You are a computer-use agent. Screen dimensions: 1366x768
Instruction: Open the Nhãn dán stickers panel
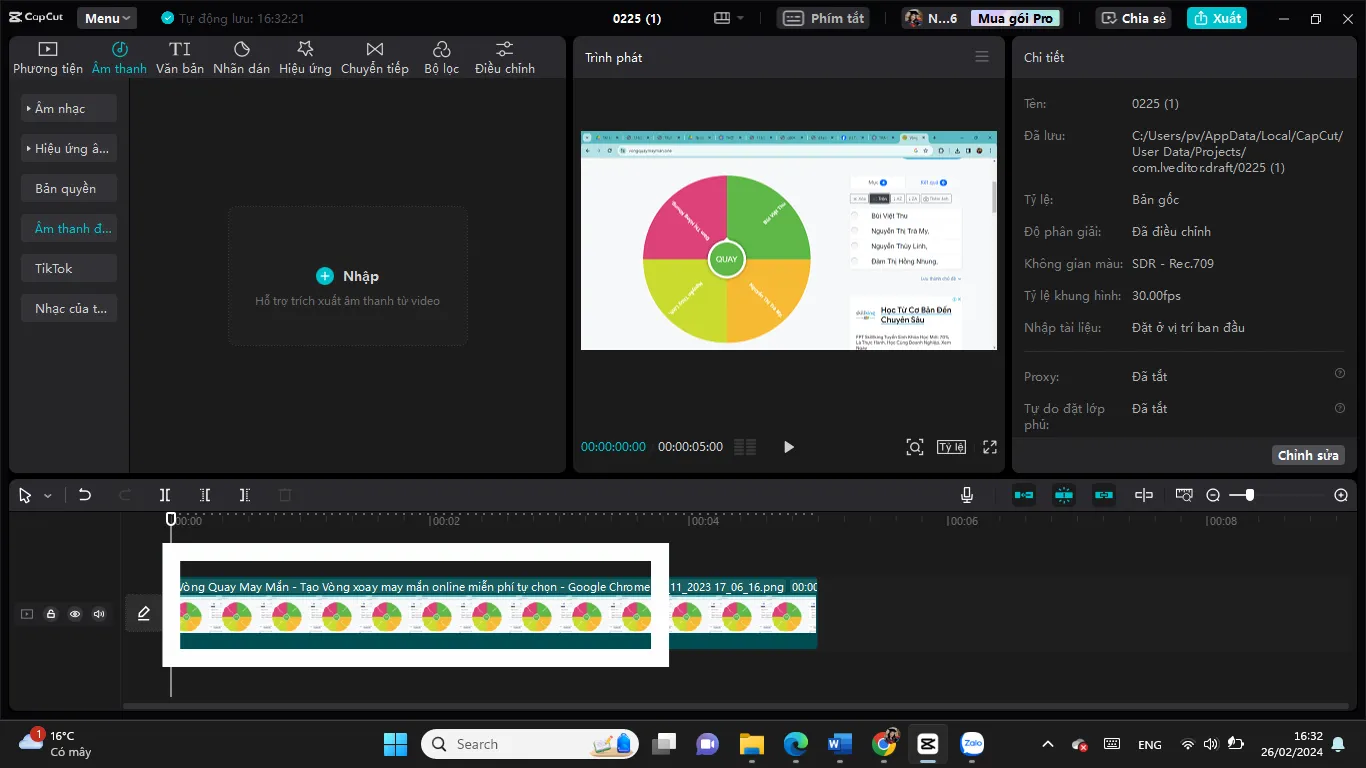click(241, 57)
